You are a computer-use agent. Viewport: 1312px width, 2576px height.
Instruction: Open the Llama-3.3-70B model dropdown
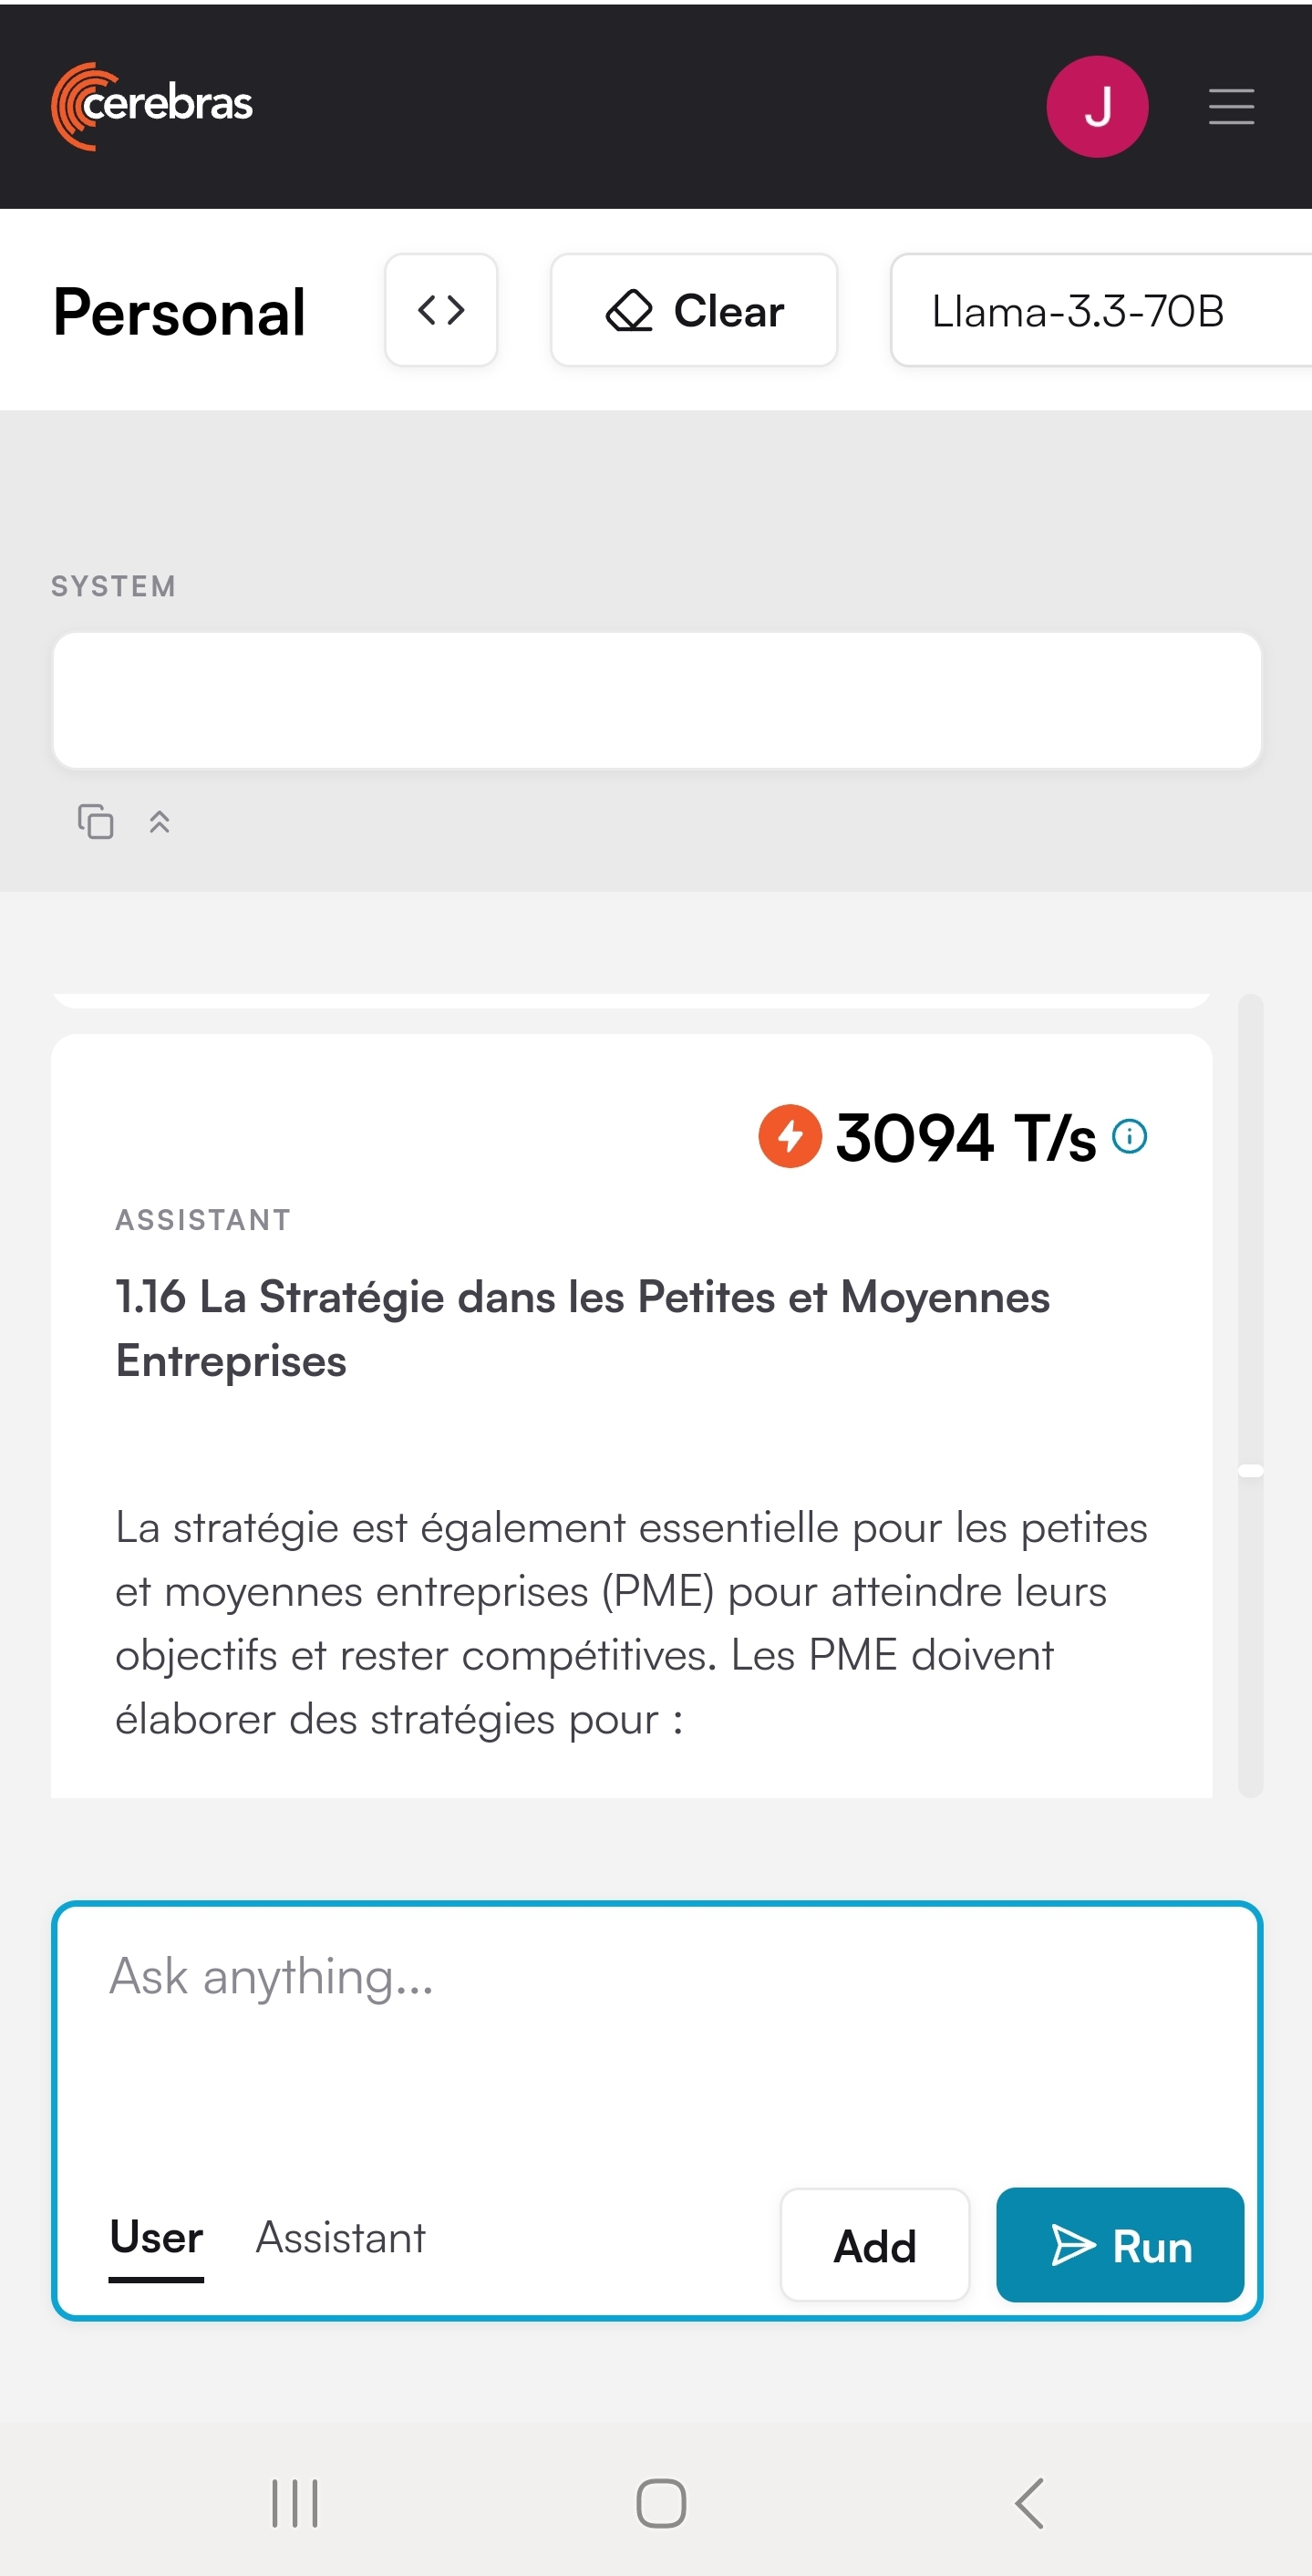(1100, 310)
